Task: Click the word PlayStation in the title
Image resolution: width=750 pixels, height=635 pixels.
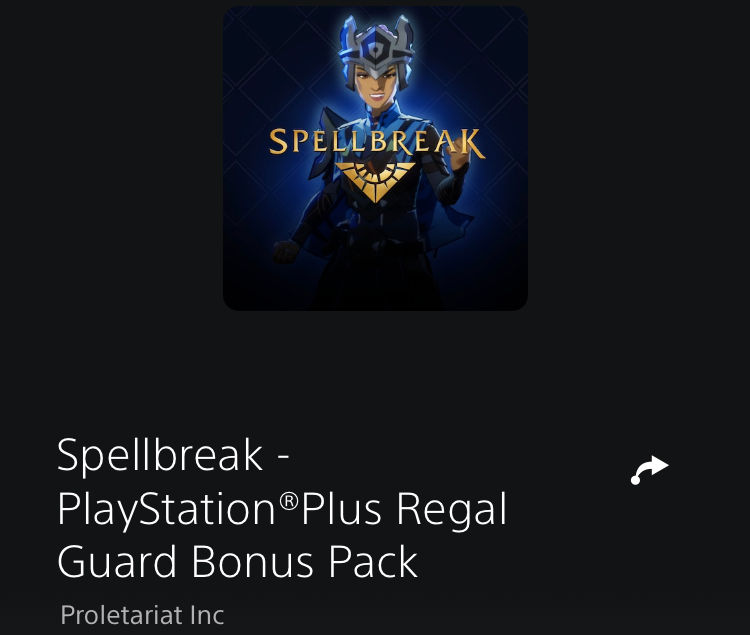Action: coord(167,511)
